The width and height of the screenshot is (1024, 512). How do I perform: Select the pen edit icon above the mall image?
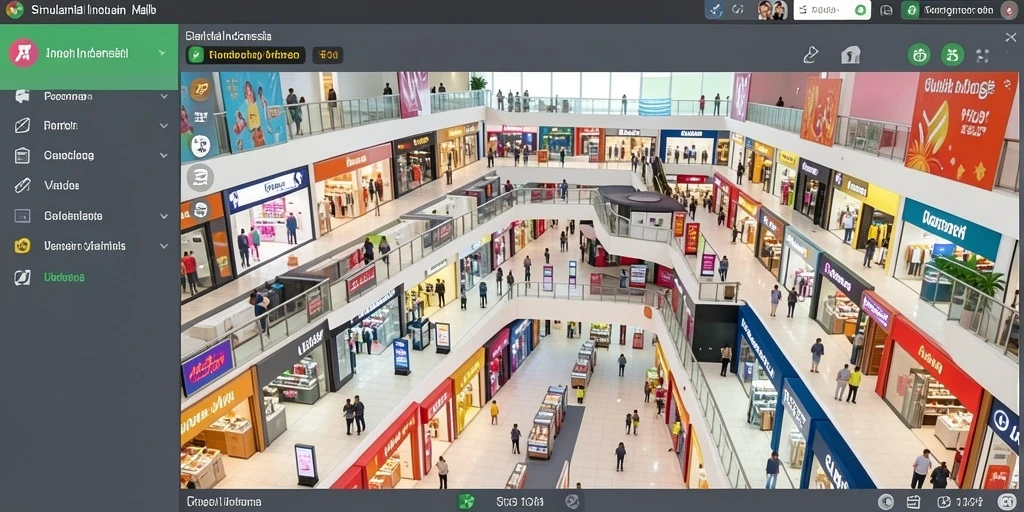pos(810,55)
